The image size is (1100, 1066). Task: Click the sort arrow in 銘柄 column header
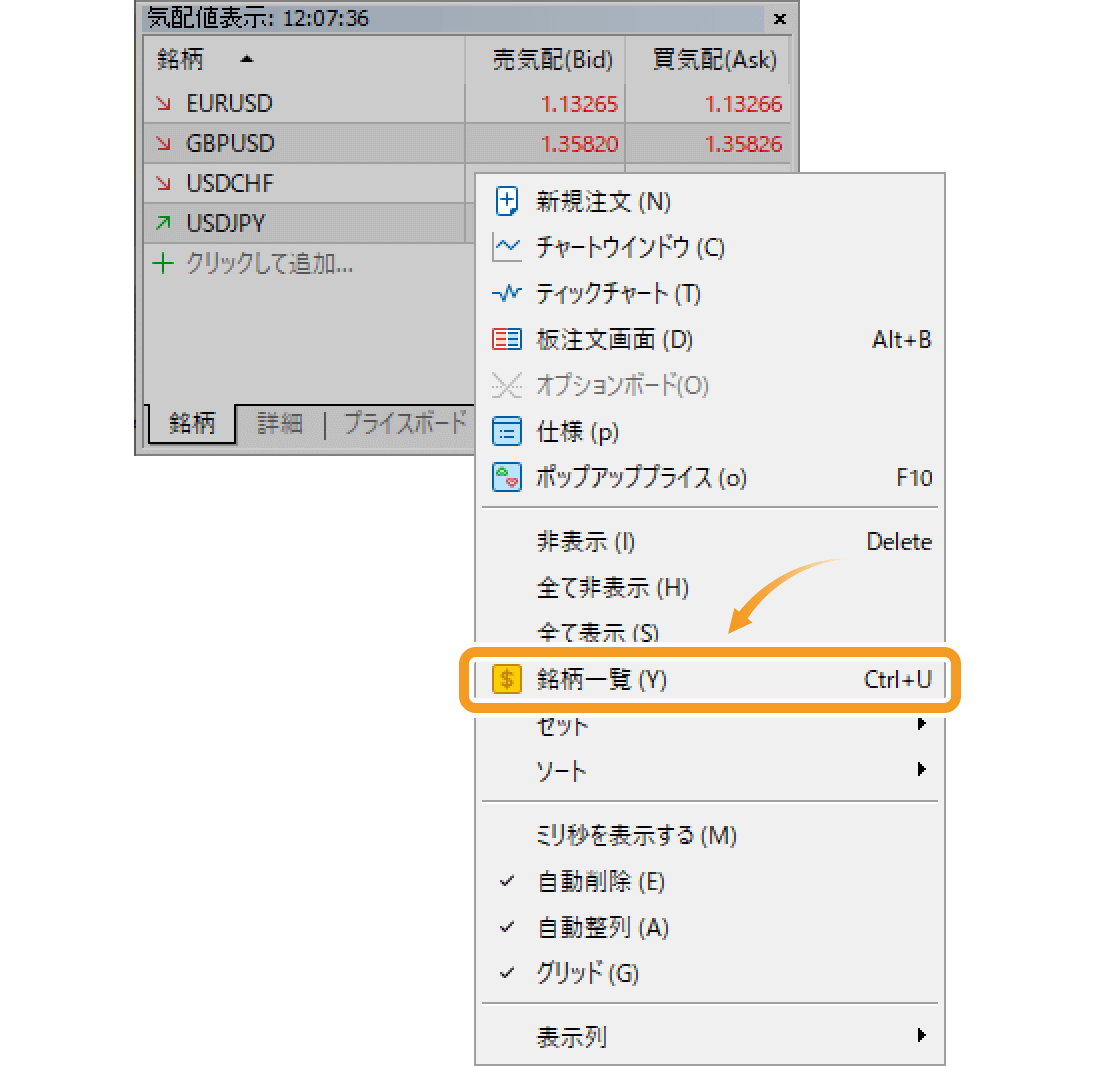click(246, 60)
